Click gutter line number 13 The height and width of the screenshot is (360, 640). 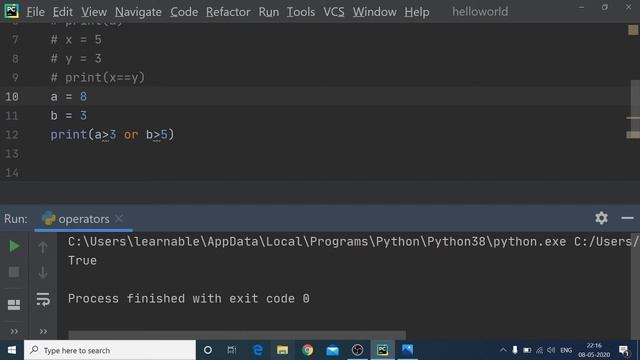click(12, 153)
